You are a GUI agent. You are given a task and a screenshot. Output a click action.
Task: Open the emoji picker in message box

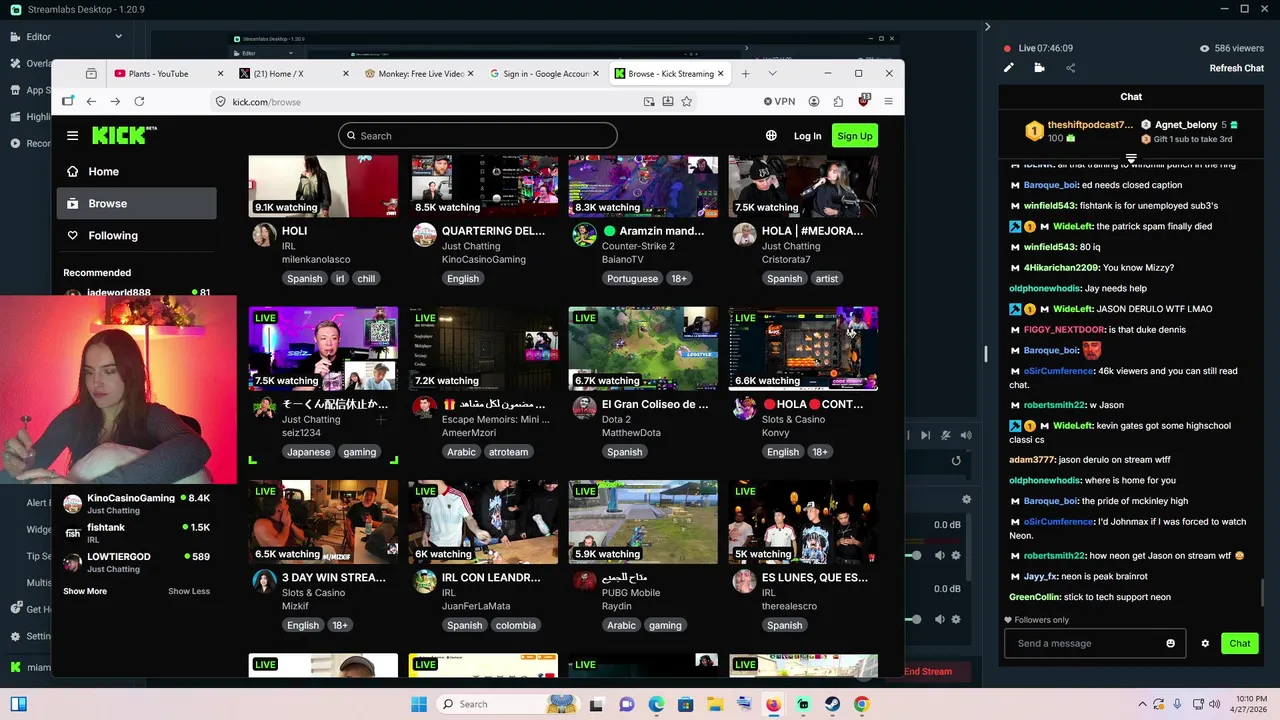click(1170, 643)
